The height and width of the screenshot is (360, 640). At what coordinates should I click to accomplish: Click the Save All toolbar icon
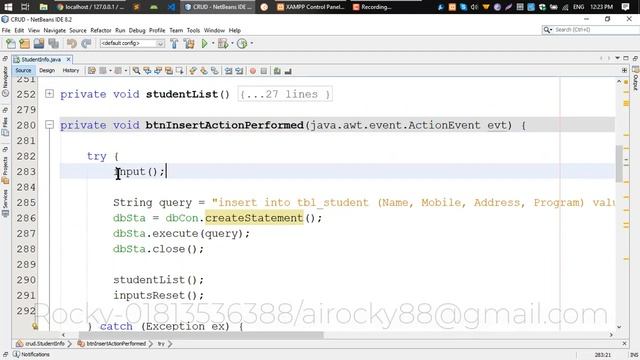tap(53, 43)
